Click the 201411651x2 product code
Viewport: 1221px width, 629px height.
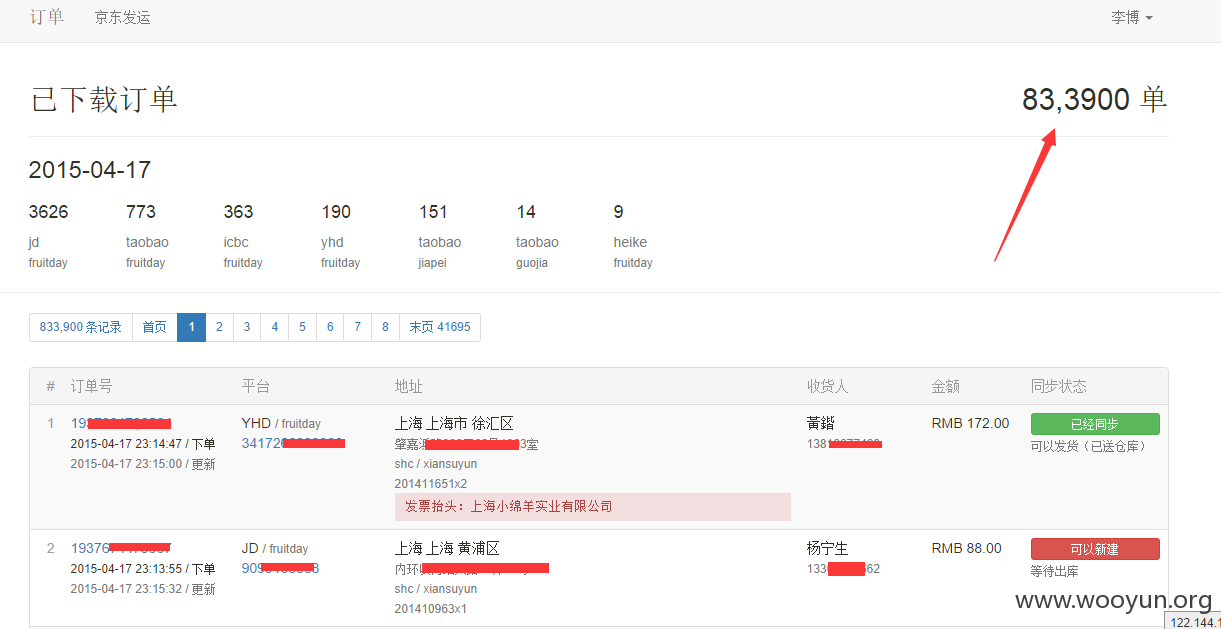coord(431,484)
